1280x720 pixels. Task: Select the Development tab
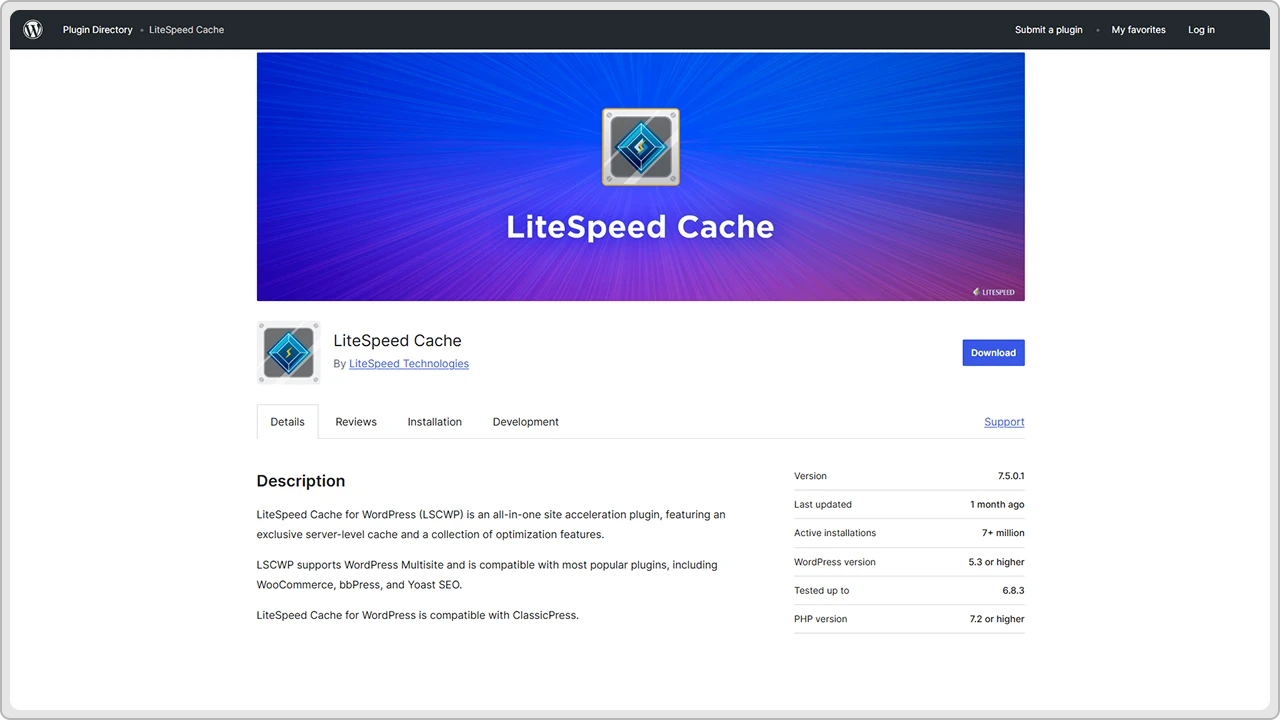tap(525, 421)
